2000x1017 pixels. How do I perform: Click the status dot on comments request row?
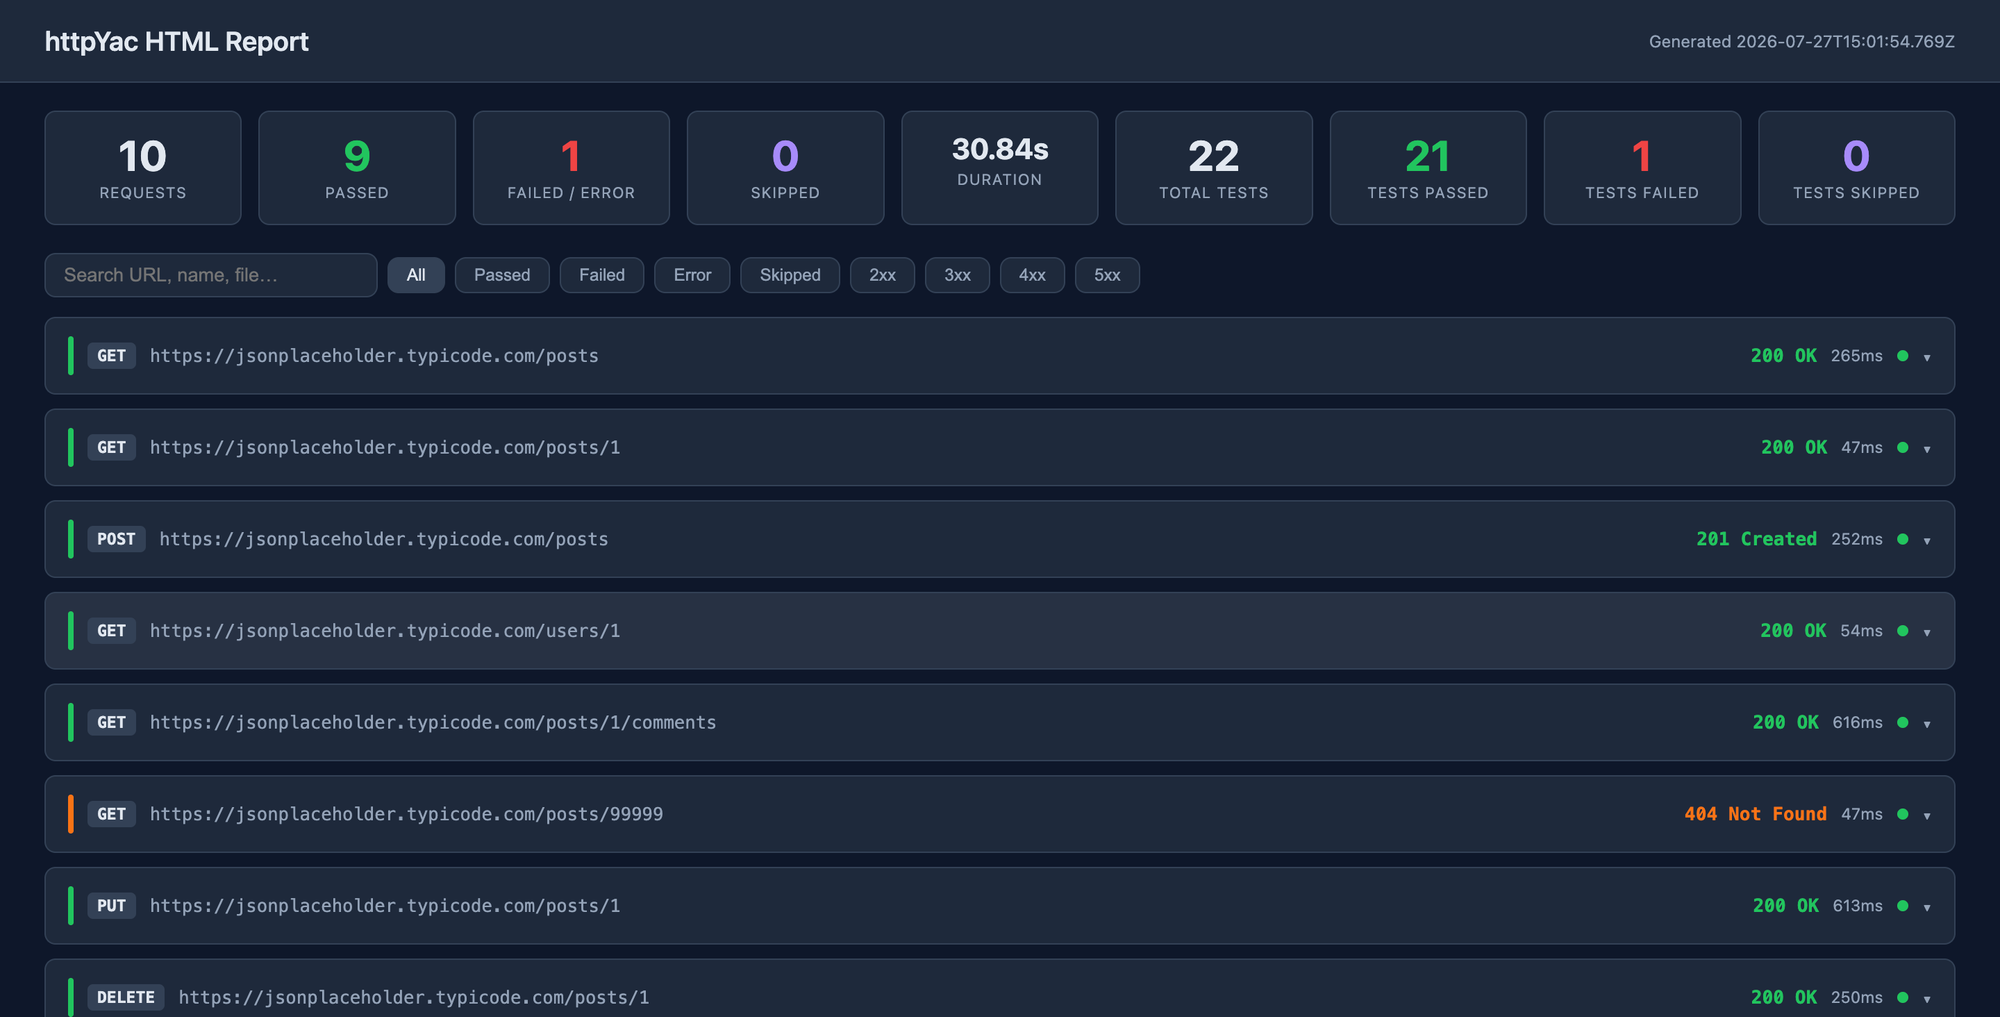(x=1903, y=722)
